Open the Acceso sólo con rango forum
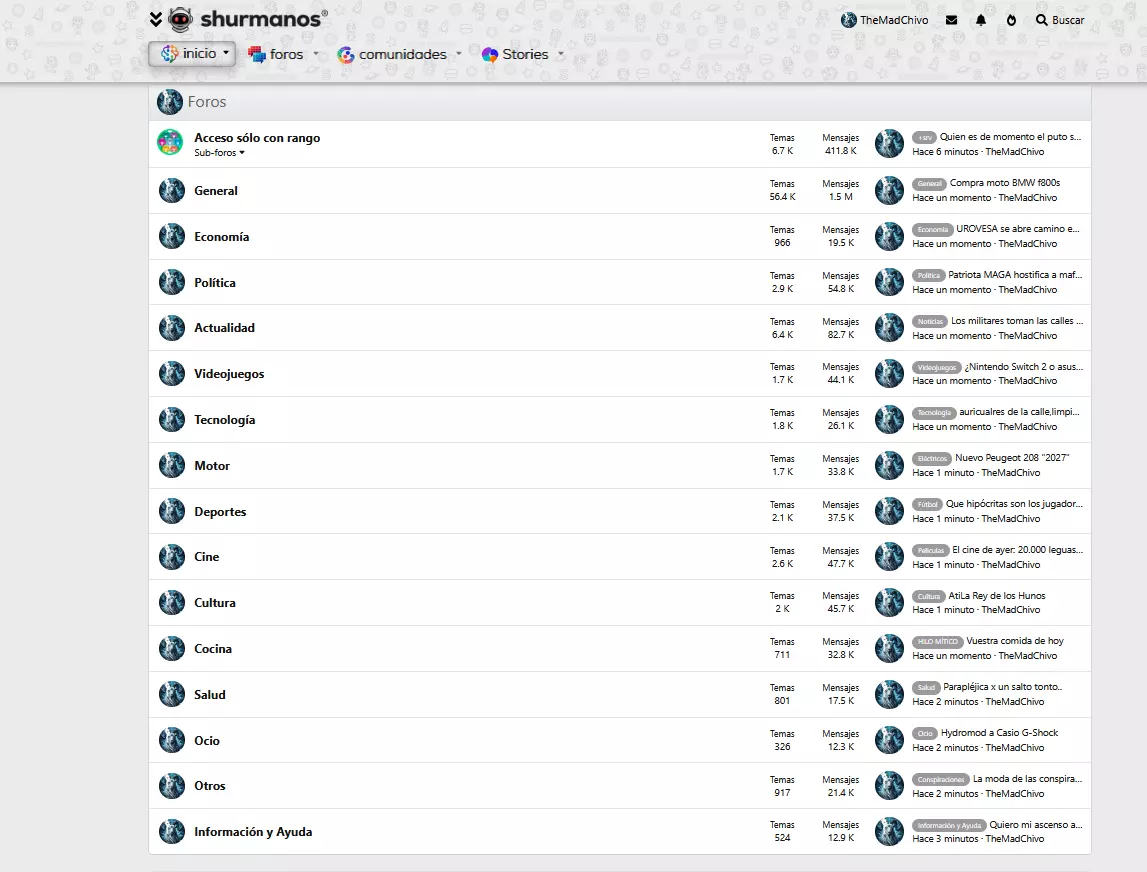 click(257, 138)
